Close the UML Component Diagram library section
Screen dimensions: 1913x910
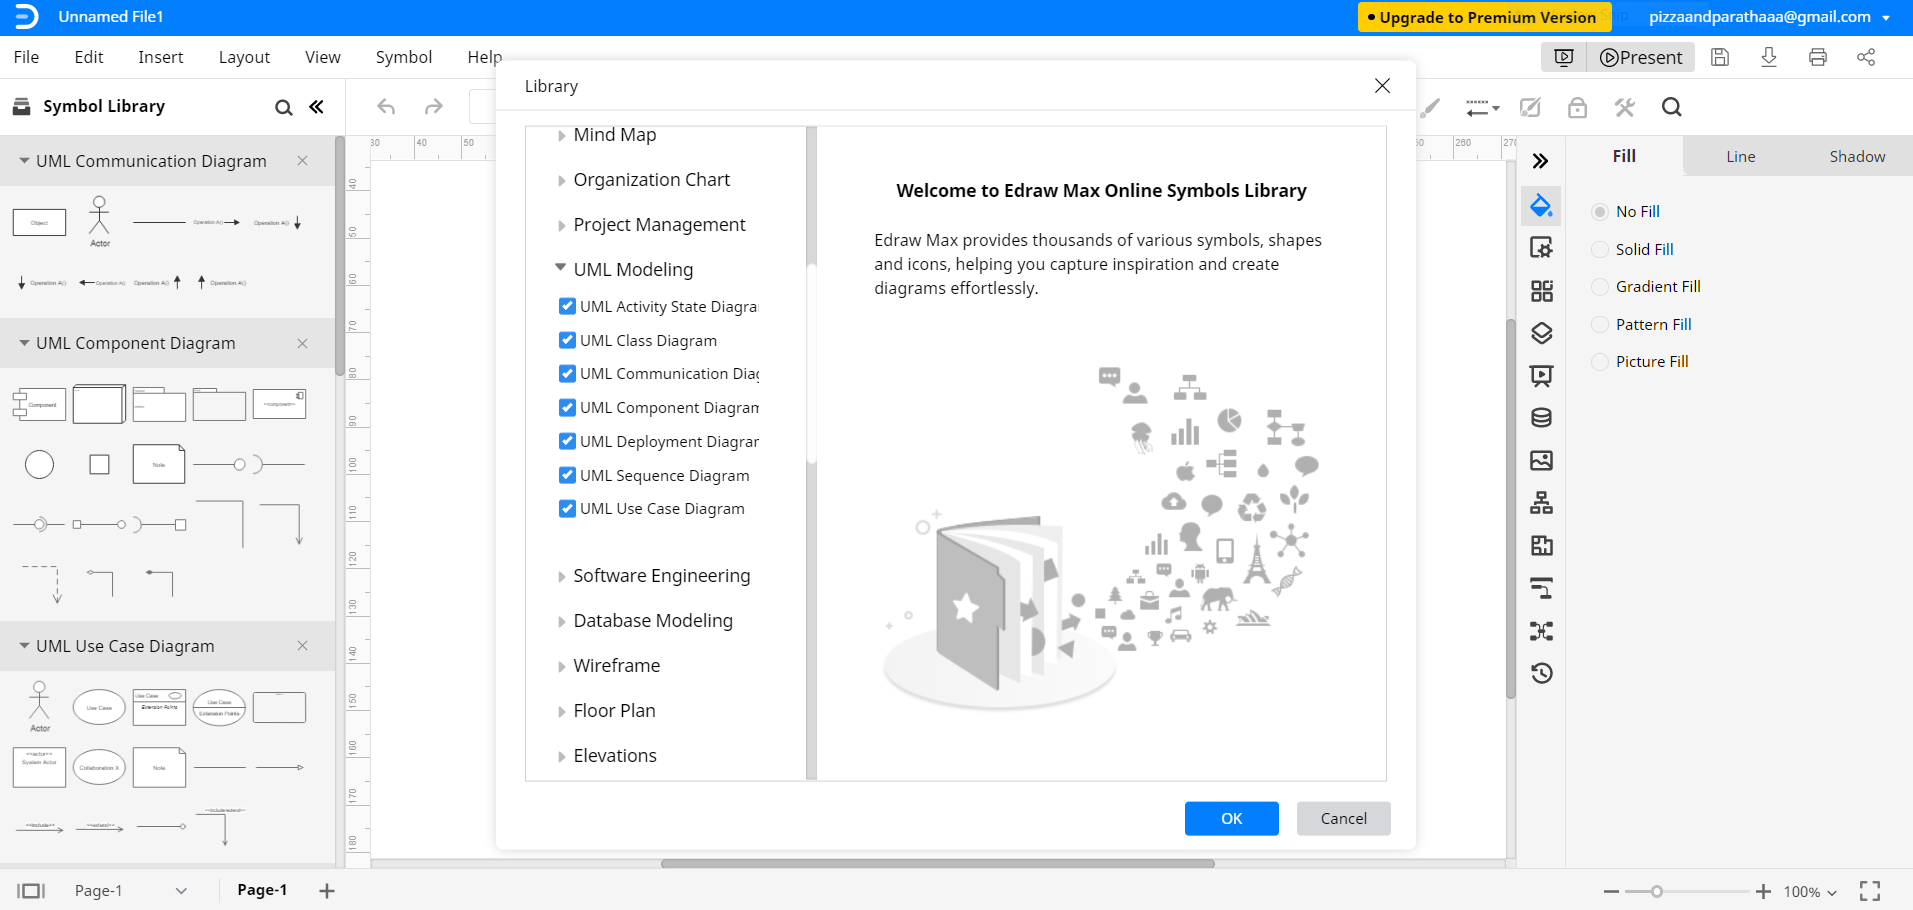point(302,343)
